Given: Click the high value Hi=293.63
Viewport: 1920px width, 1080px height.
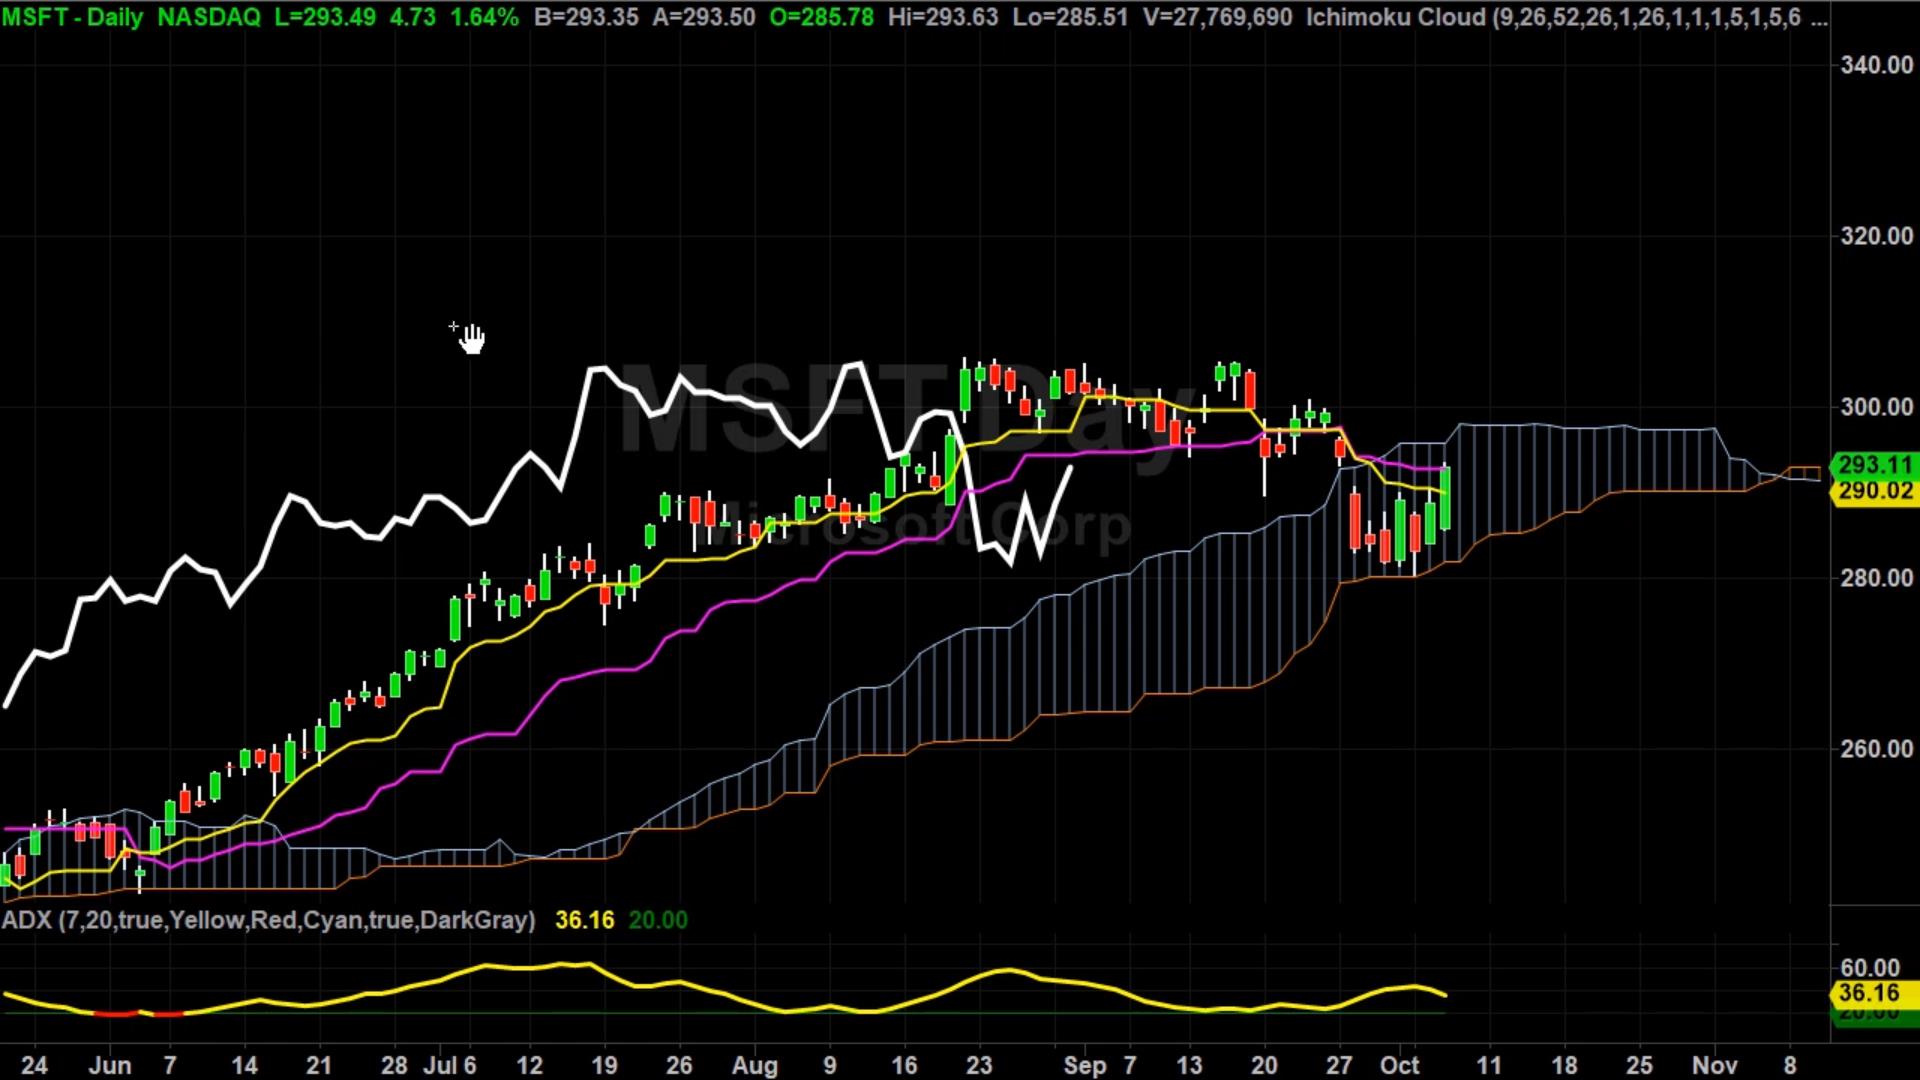Looking at the screenshot, I should 943,17.
